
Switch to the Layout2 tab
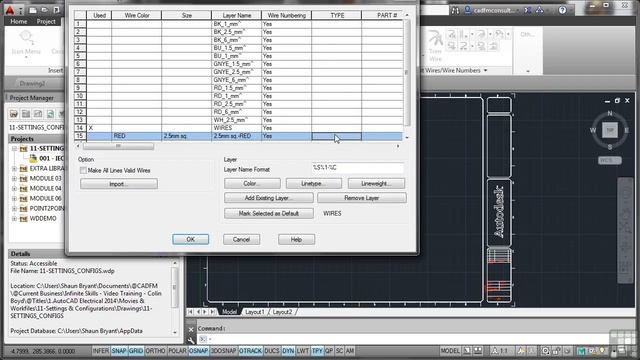tap(282, 312)
